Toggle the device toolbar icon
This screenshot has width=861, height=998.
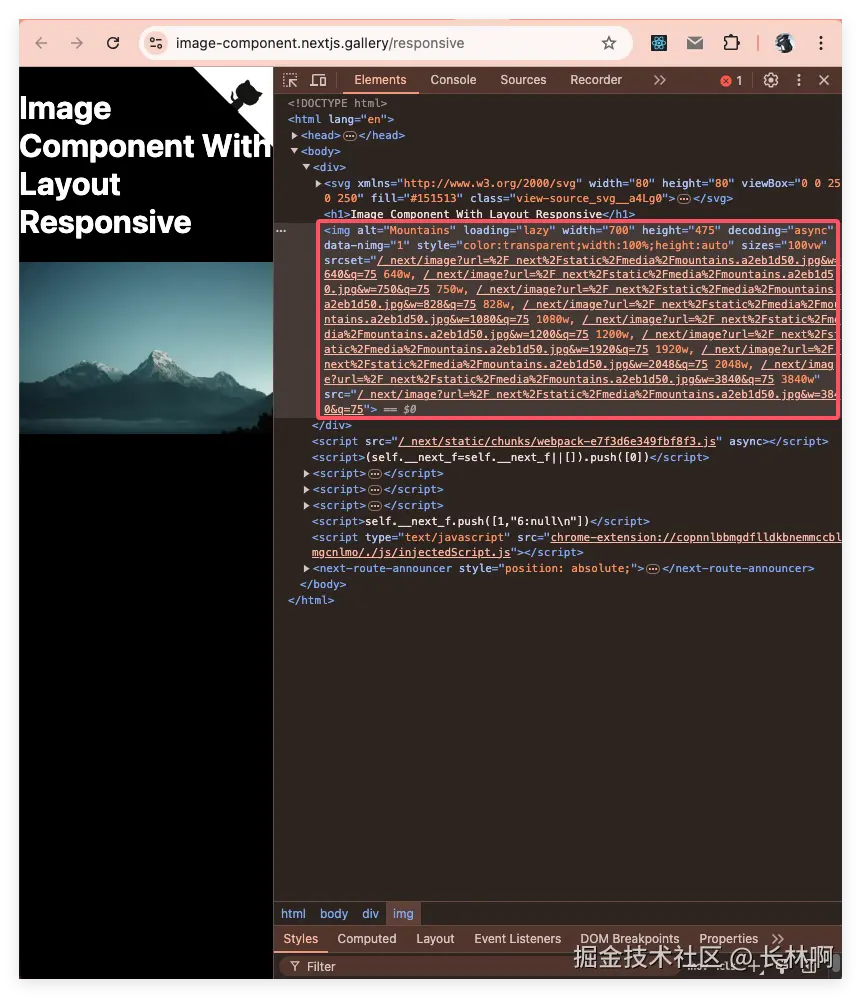point(318,80)
